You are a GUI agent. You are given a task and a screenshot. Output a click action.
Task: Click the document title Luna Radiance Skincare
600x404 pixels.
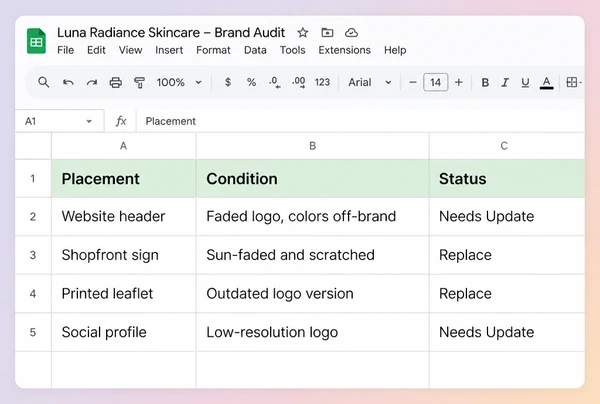pos(171,33)
